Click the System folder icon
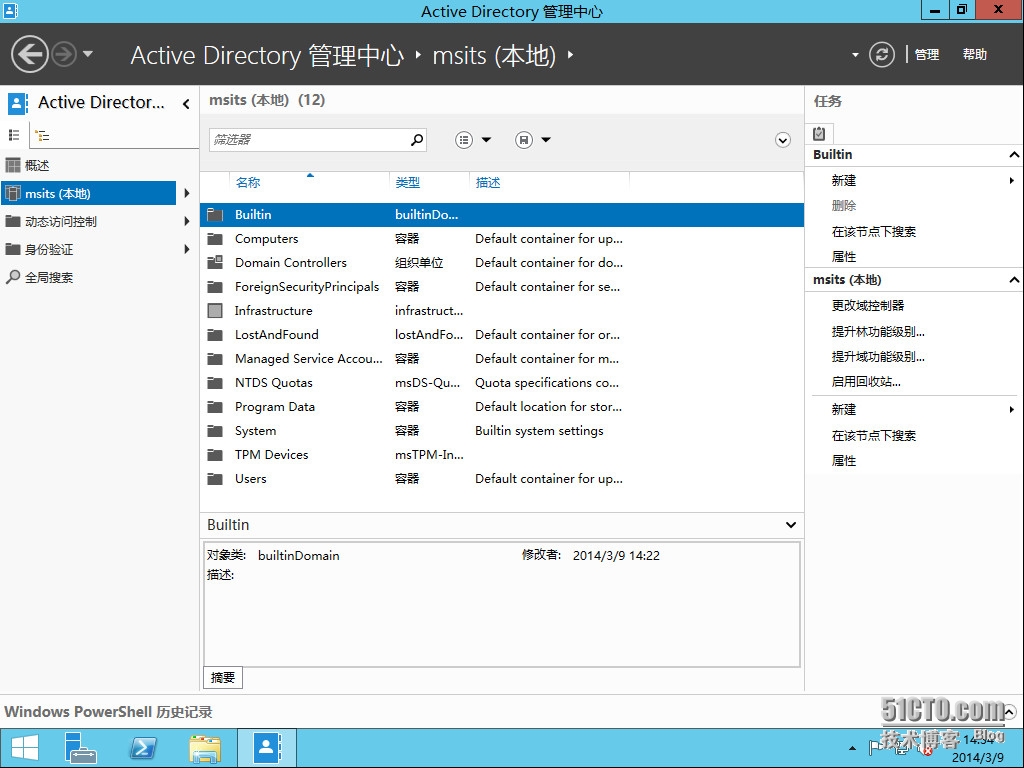 215,431
